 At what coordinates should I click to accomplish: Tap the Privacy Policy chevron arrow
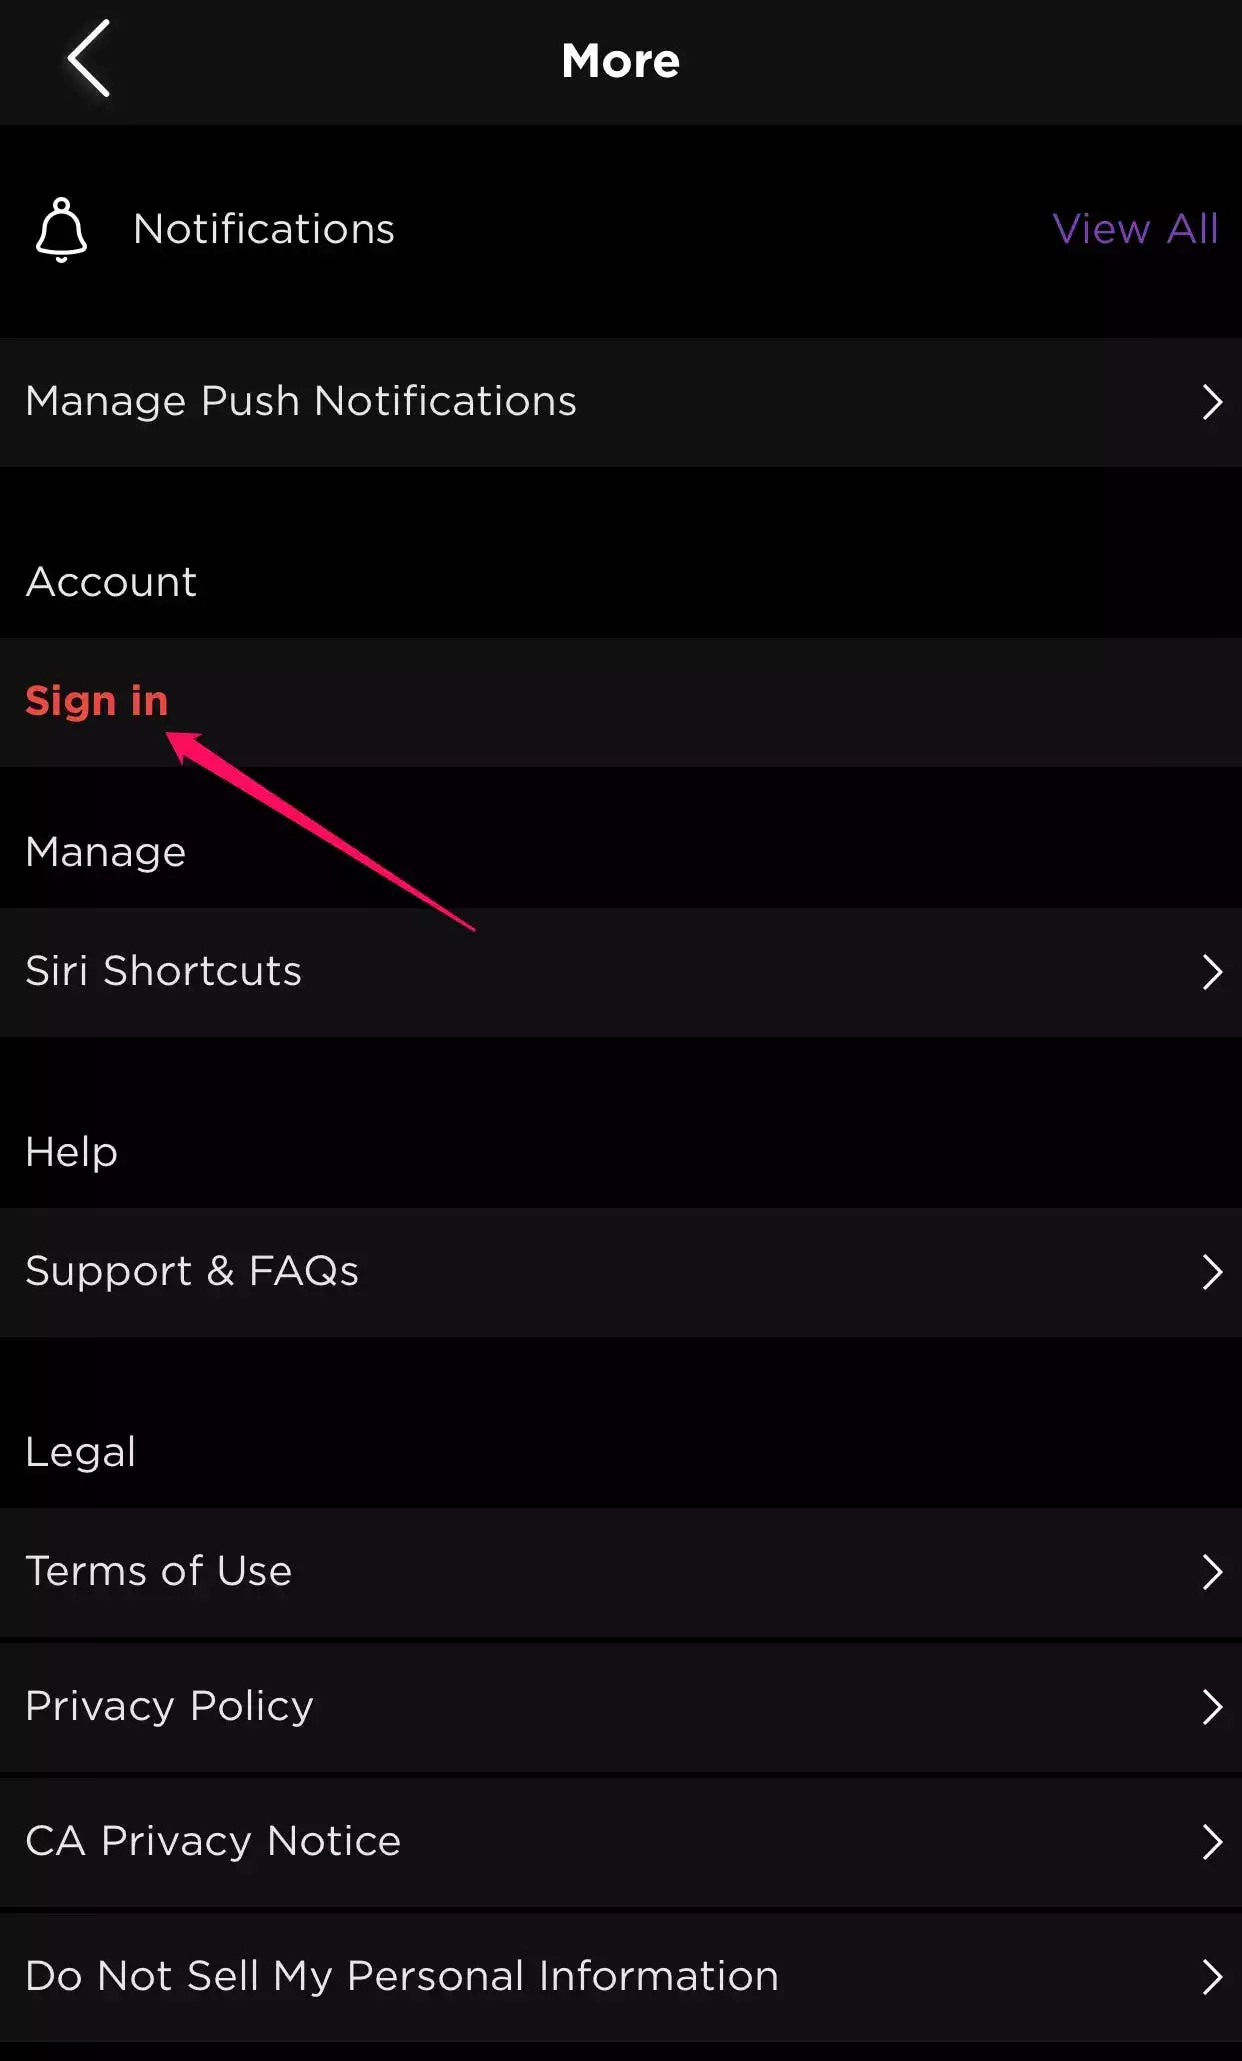[1212, 1707]
